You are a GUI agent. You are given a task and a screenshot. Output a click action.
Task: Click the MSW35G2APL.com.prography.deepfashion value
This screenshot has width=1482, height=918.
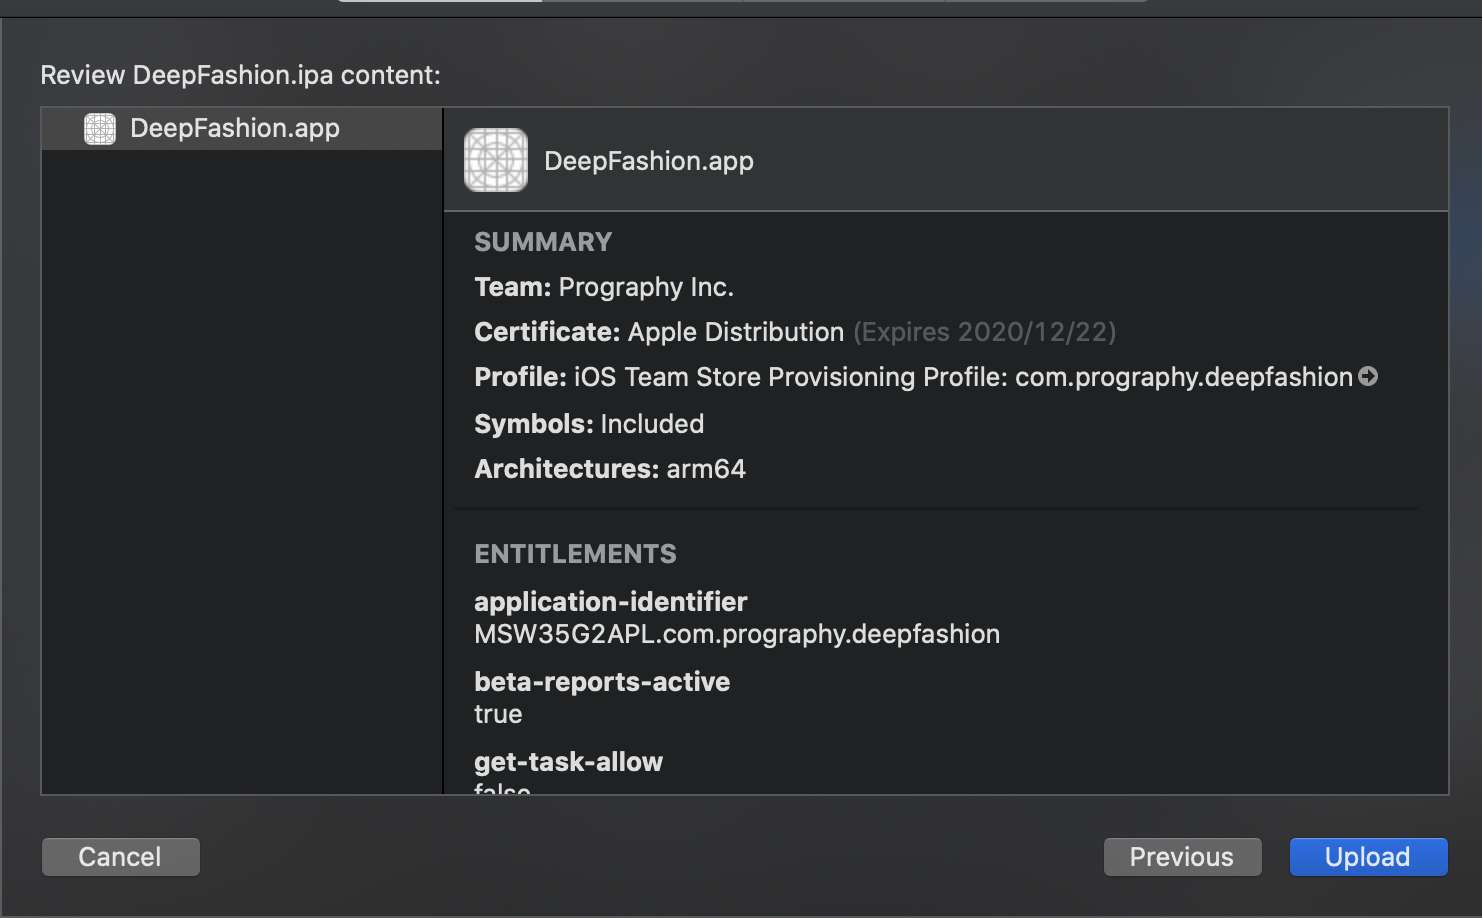click(x=737, y=634)
